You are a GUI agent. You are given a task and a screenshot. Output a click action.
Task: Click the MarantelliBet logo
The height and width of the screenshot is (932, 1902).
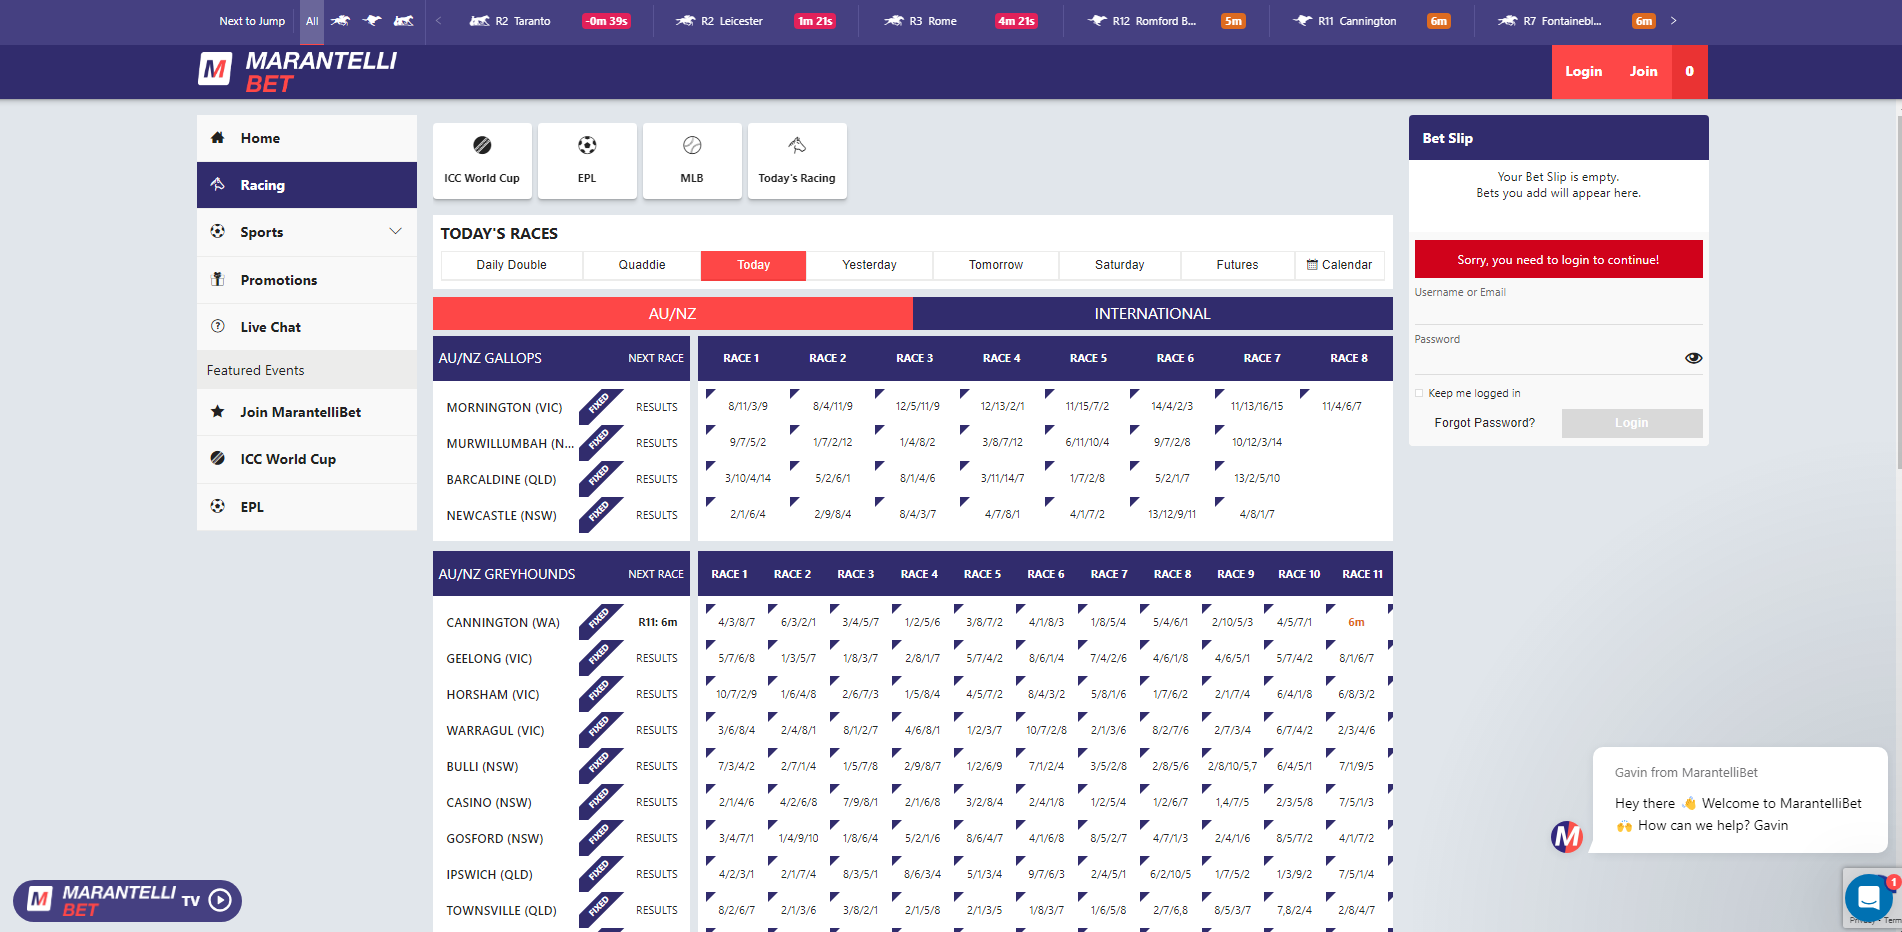click(x=297, y=72)
